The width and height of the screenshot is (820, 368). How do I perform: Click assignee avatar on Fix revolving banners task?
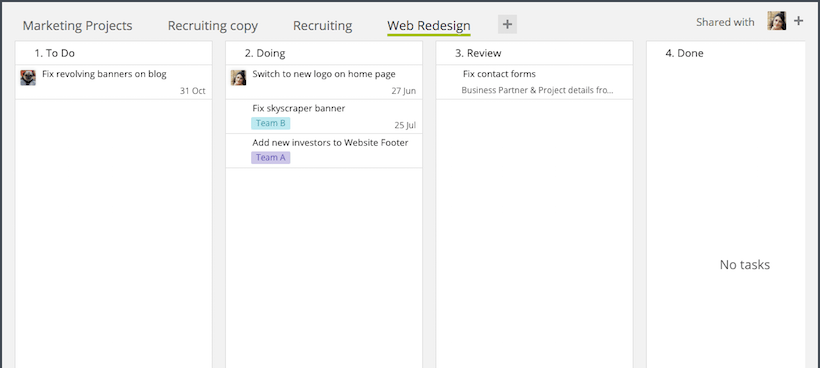[28, 77]
